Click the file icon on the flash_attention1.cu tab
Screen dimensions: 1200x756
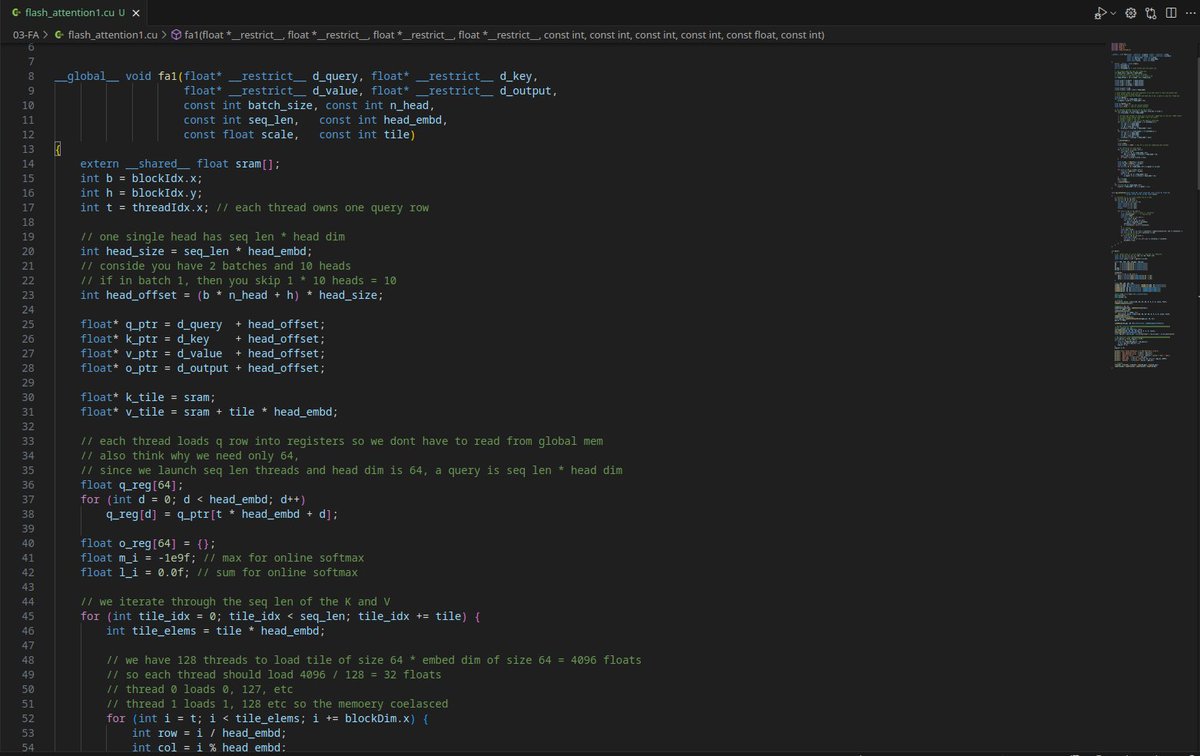point(15,13)
